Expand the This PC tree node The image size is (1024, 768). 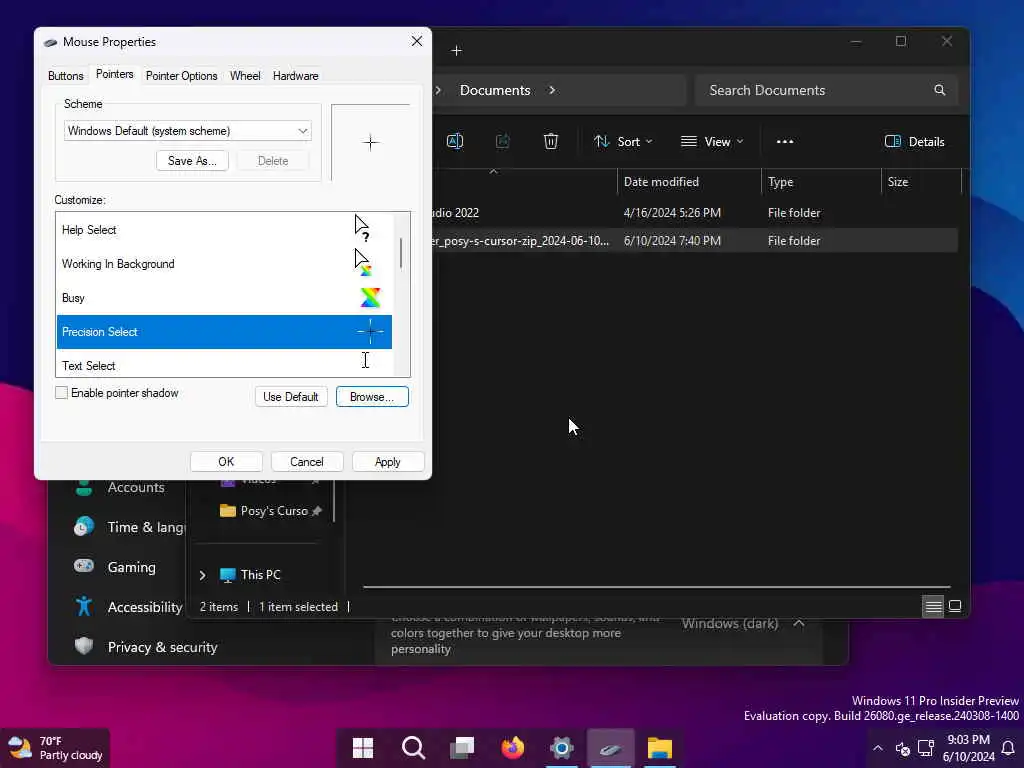point(202,575)
